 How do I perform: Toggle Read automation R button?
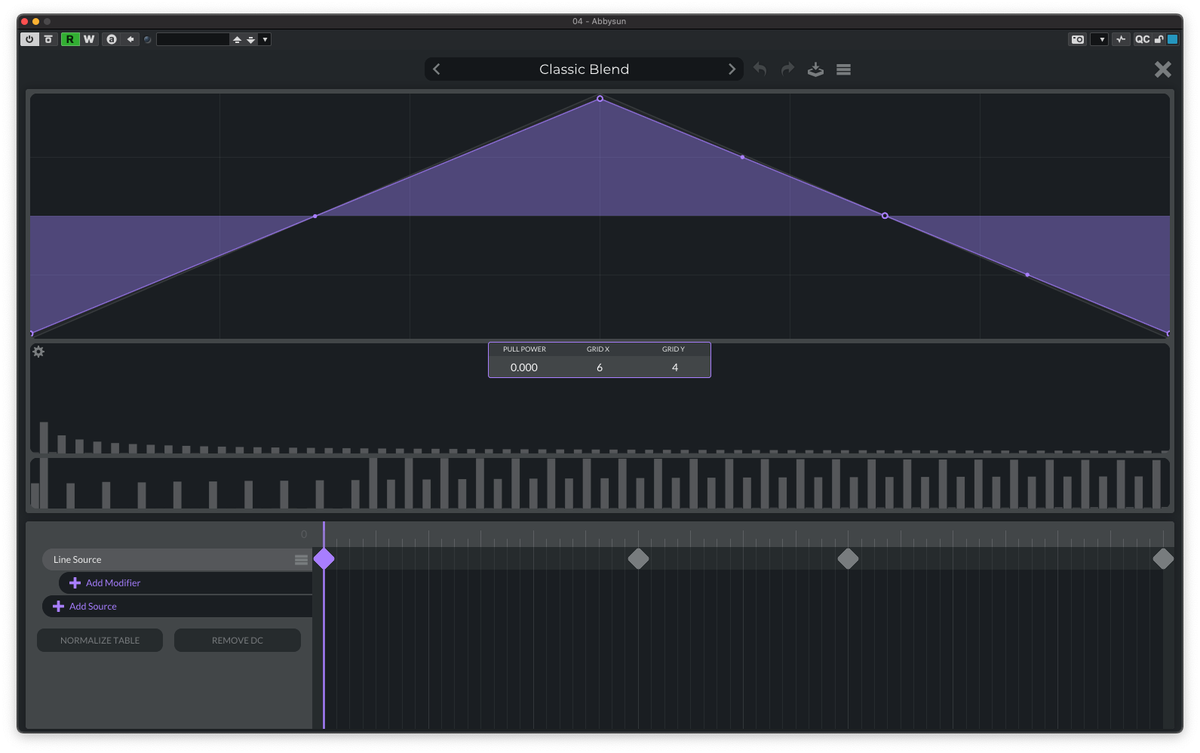(x=70, y=39)
